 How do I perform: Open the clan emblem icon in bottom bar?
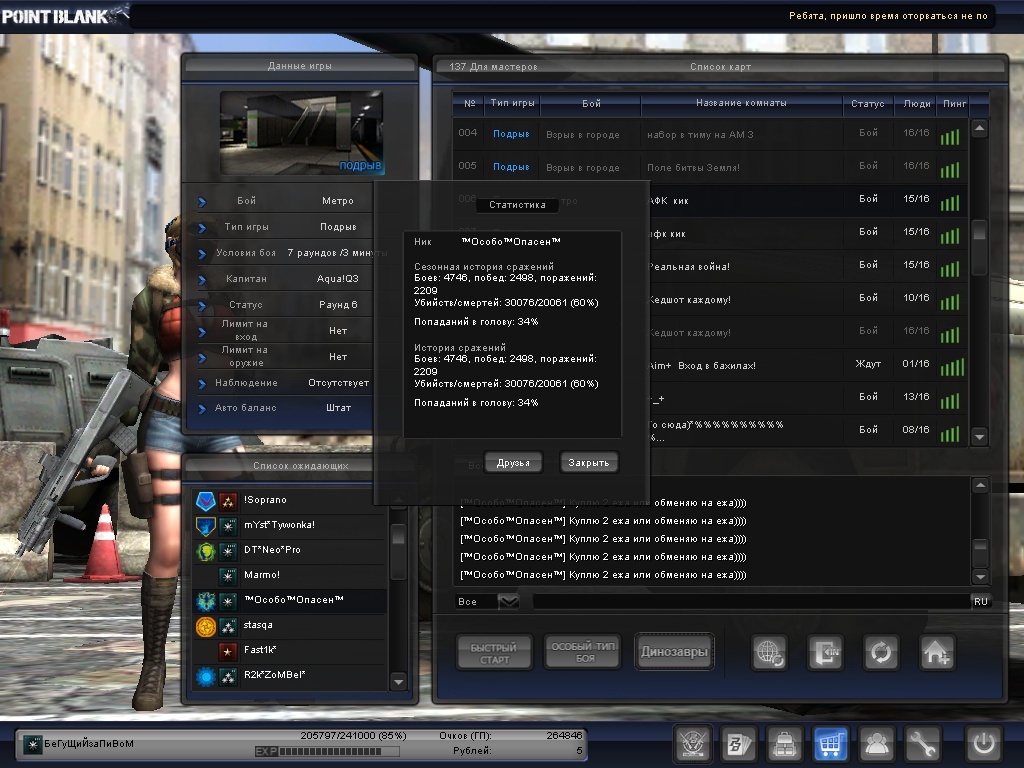pyautogui.click(x=692, y=743)
